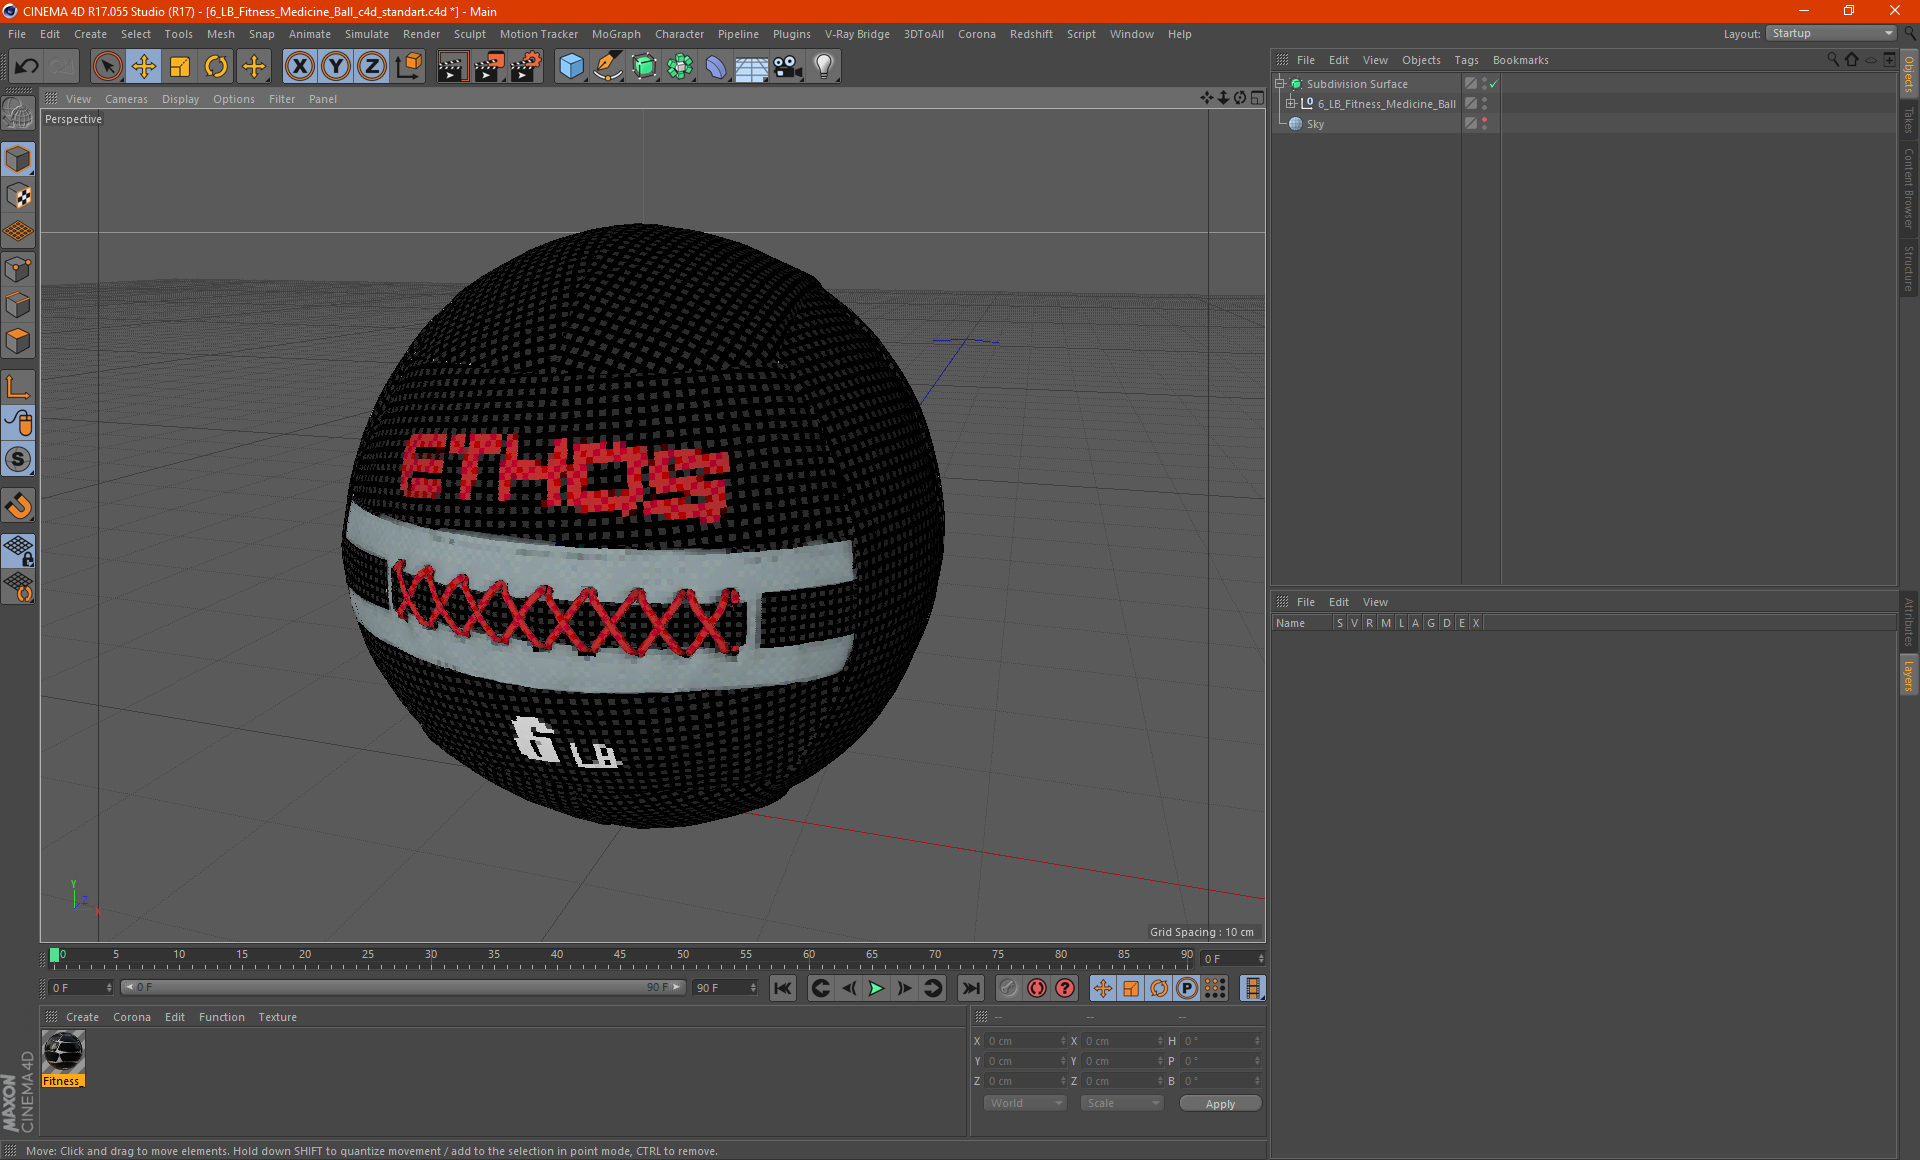The width and height of the screenshot is (1920, 1160).
Task: Click the Undo arrow icon
Action: point(27,67)
